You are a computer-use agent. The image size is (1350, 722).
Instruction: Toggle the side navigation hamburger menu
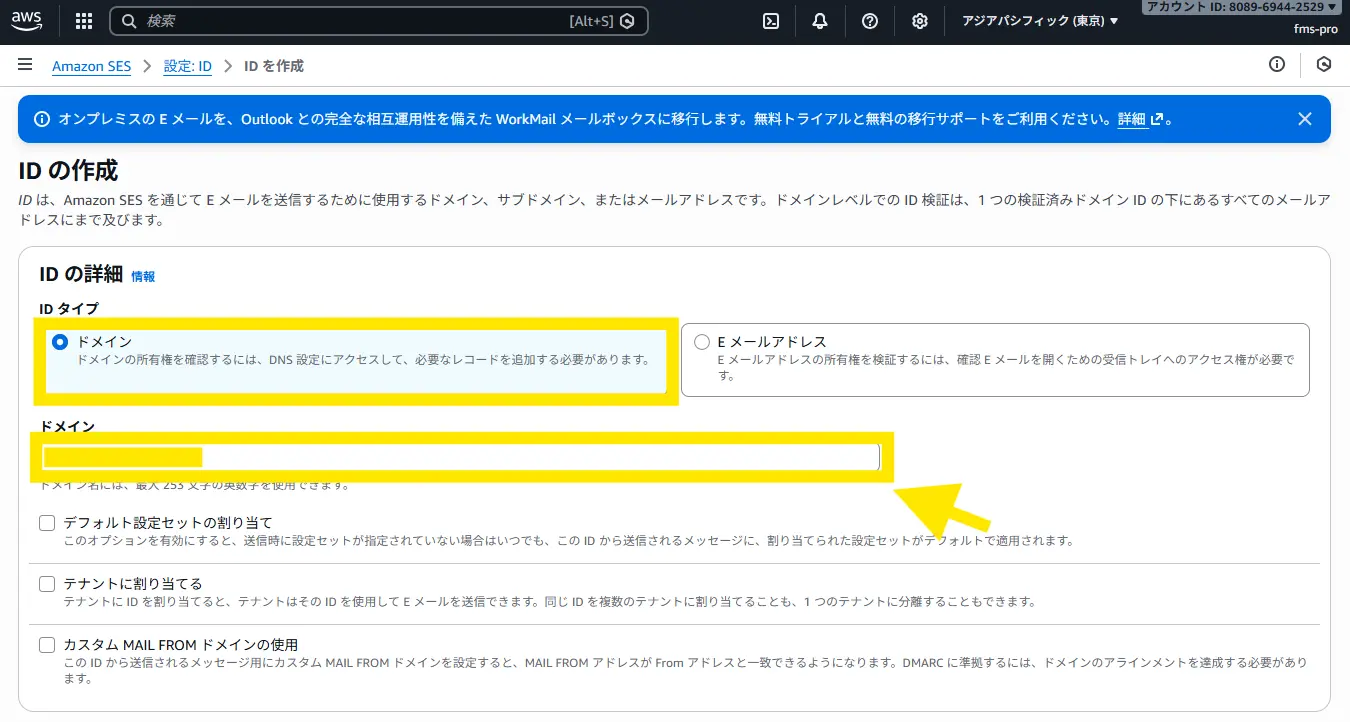coord(25,65)
